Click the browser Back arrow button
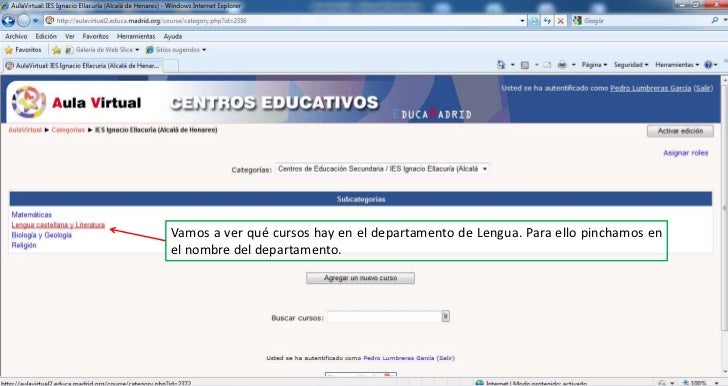The height and width of the screenshot is (386, 728). pos(8,20)
